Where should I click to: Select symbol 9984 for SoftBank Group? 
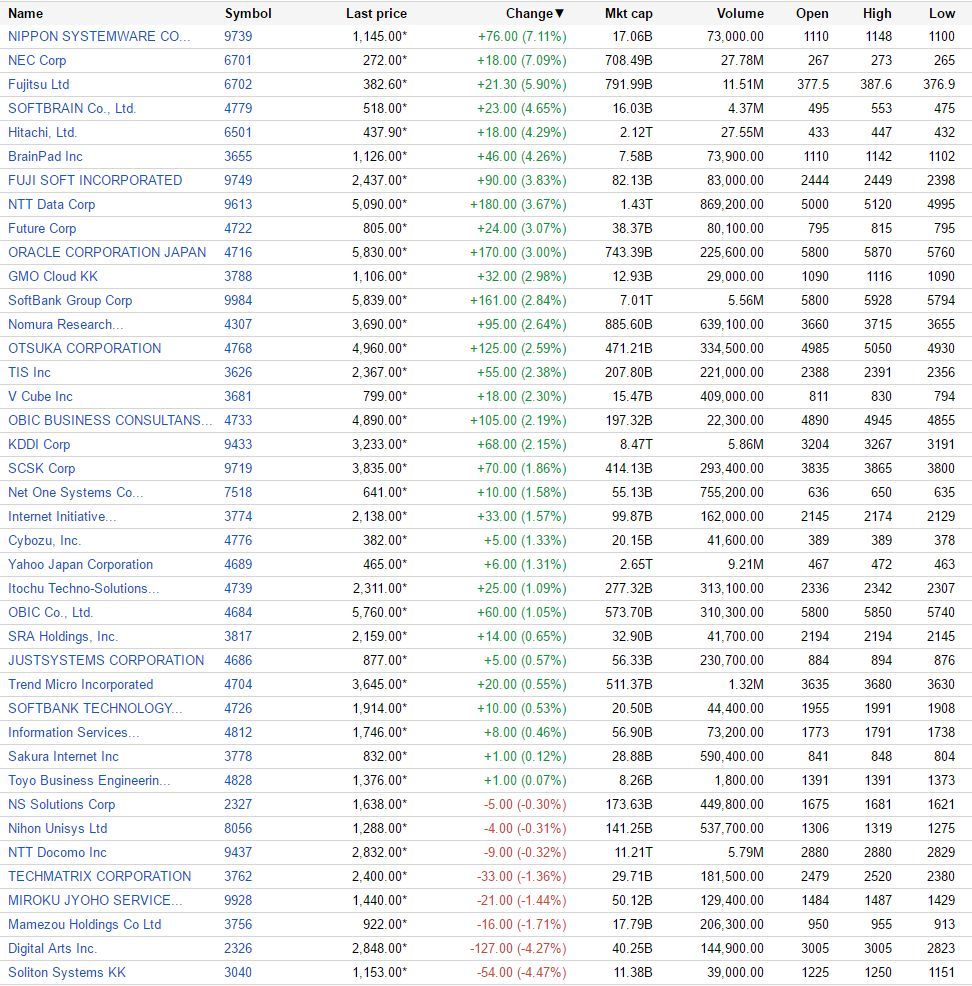pos(238,300)
